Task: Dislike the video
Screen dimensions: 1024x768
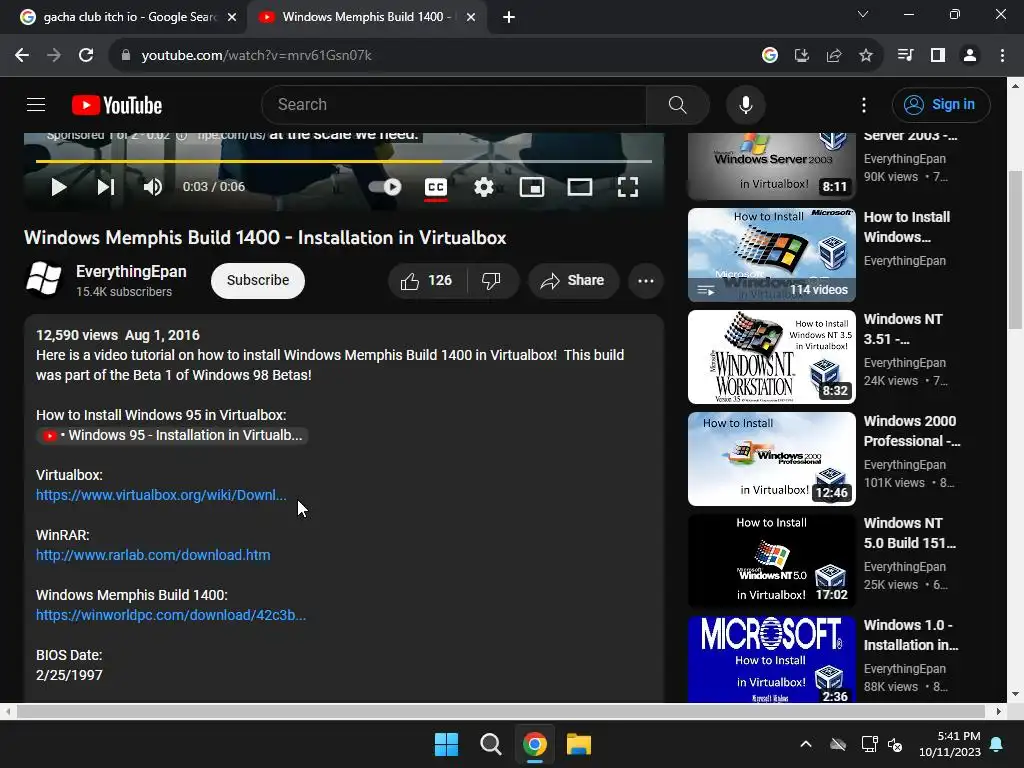Action: (492, 281)
